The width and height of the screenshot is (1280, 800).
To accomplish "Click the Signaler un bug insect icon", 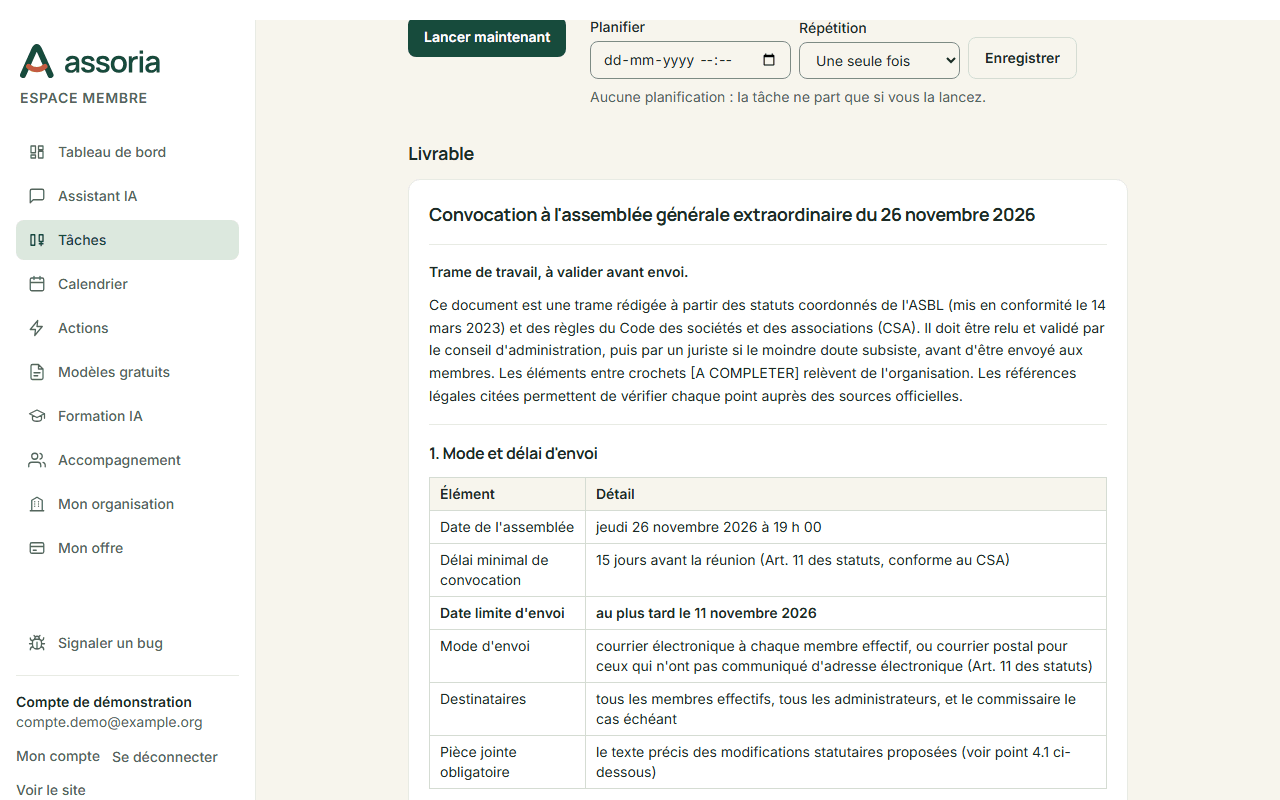I will click(37, 643).
